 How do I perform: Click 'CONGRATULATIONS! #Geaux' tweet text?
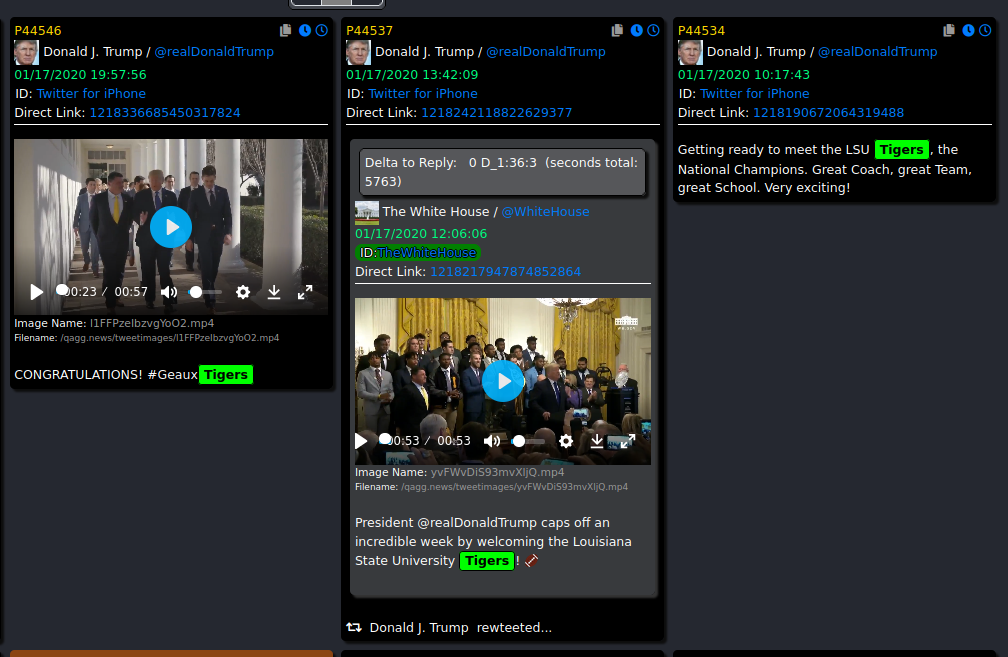tap(106, 375)
